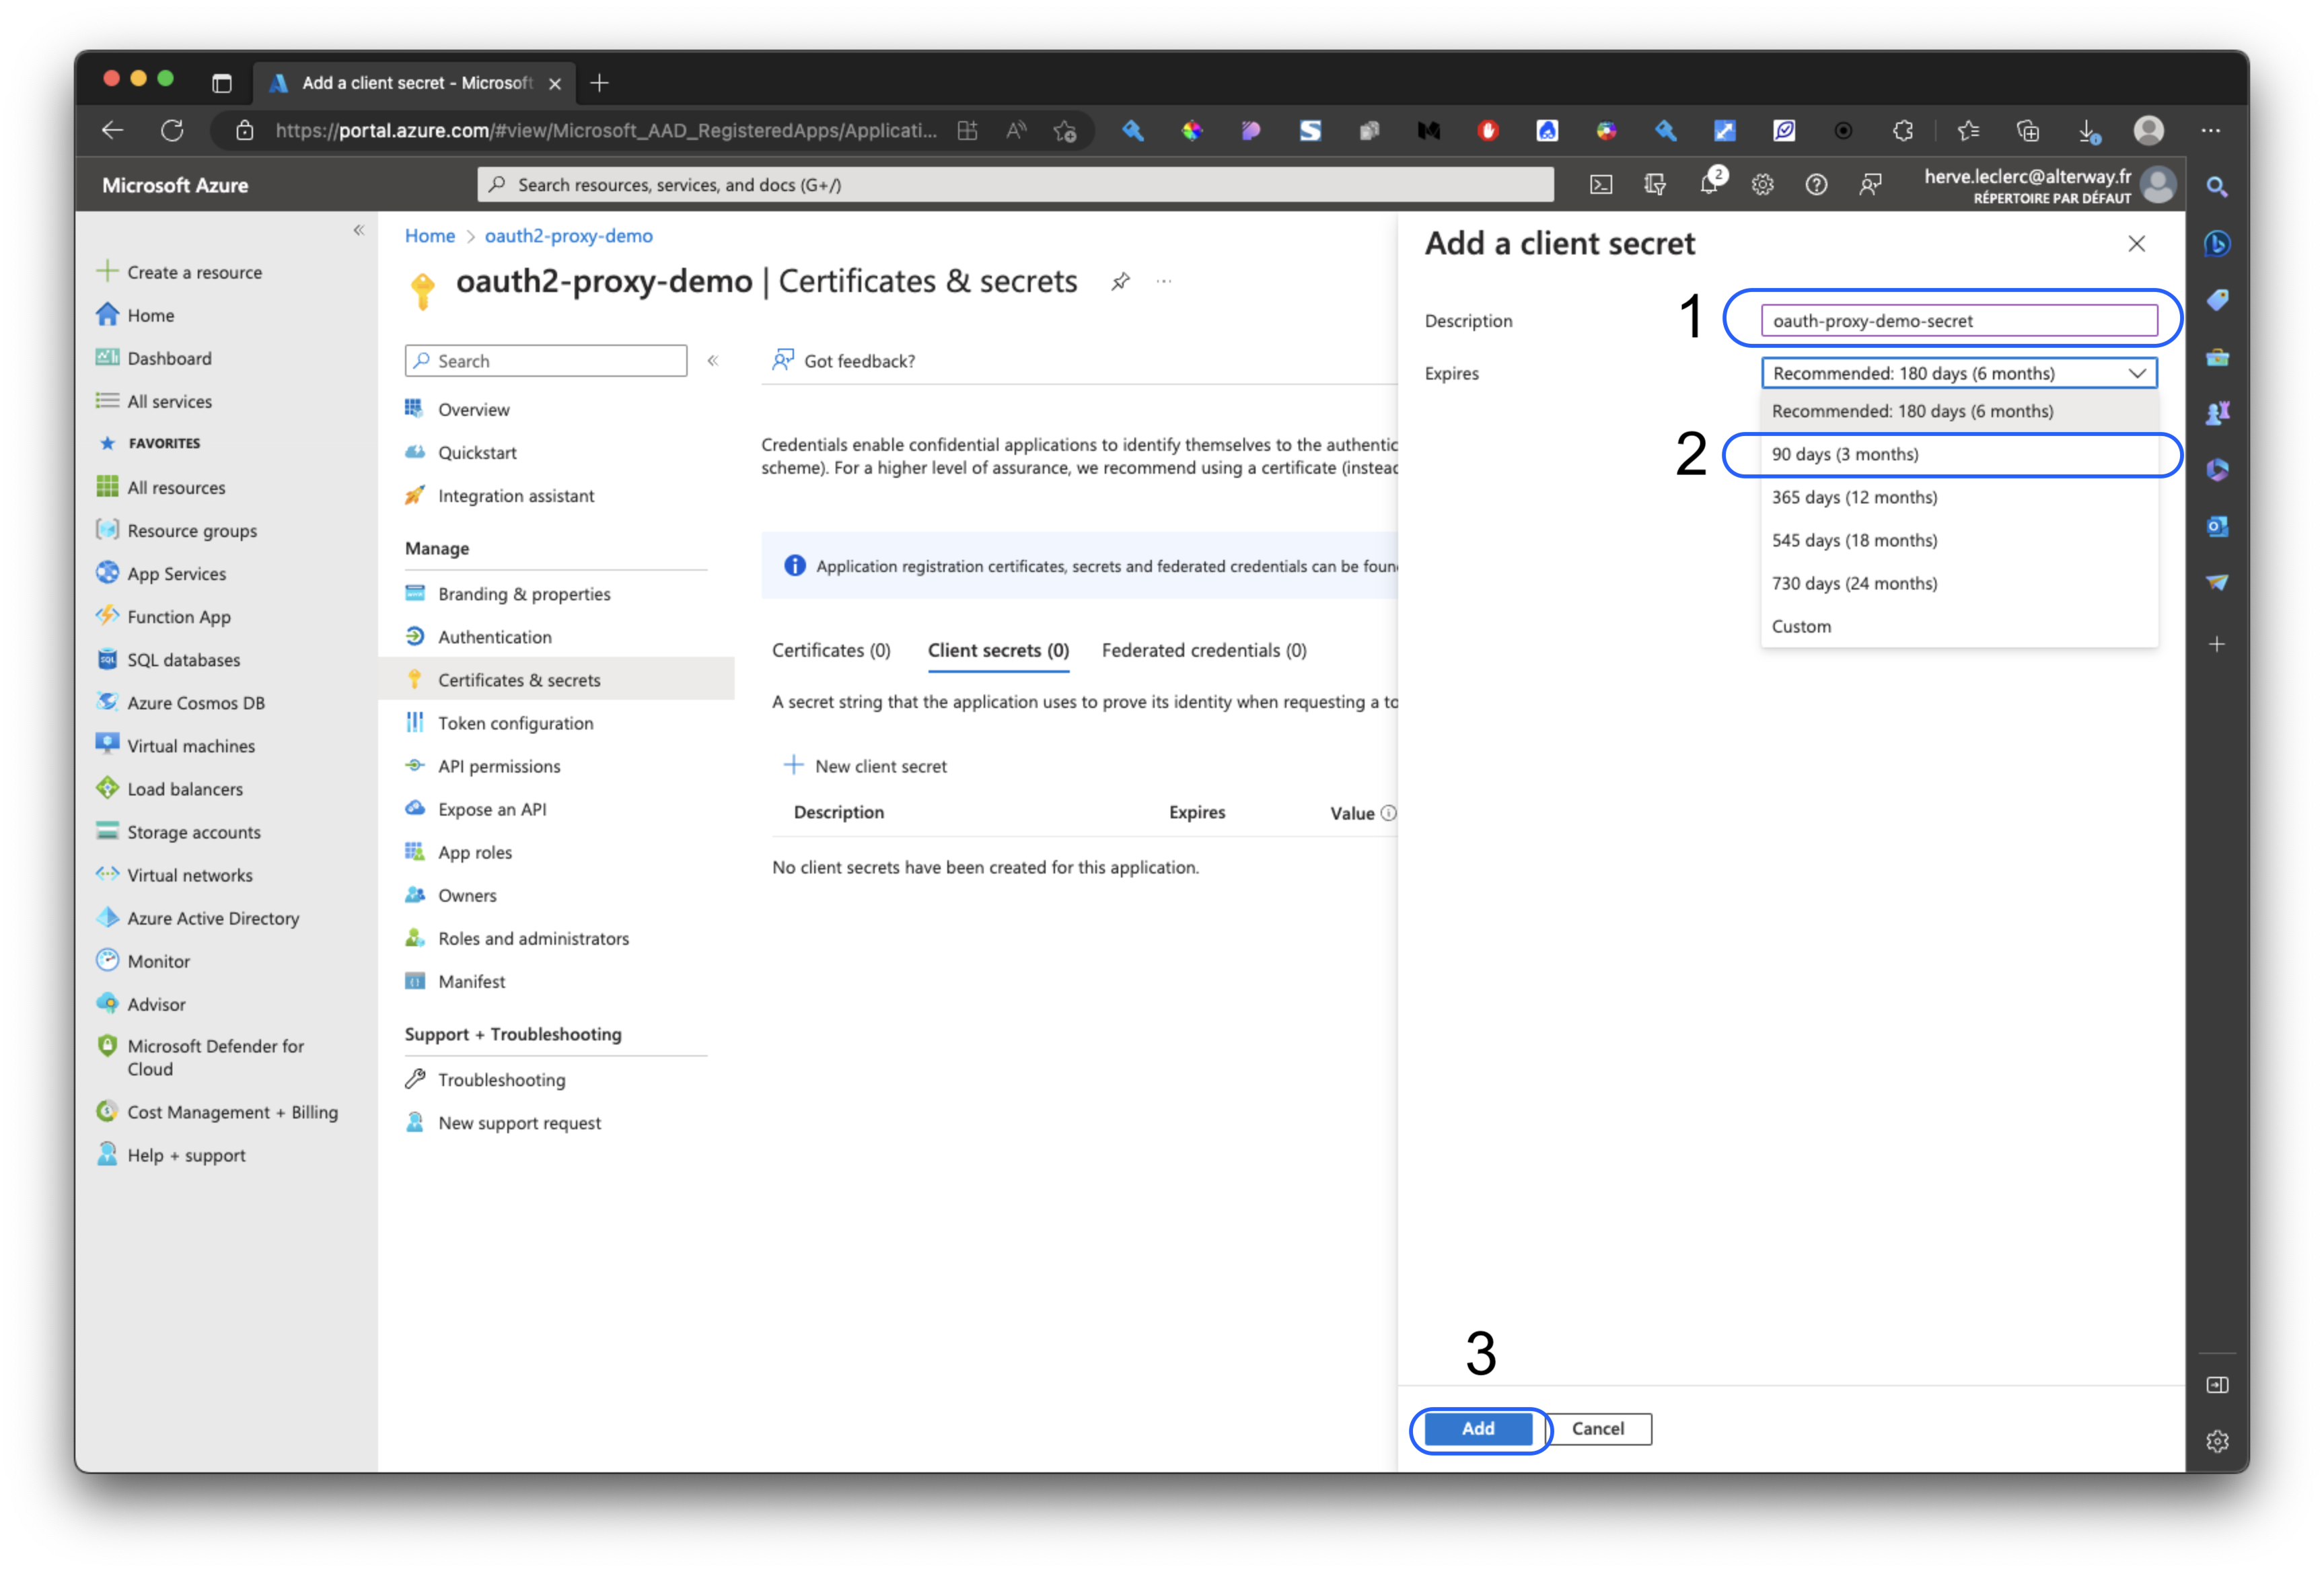Switch to Federated credentials (0) tab
The height and width of the screenshot is (1572, 2324).
tap(1204, 650)
